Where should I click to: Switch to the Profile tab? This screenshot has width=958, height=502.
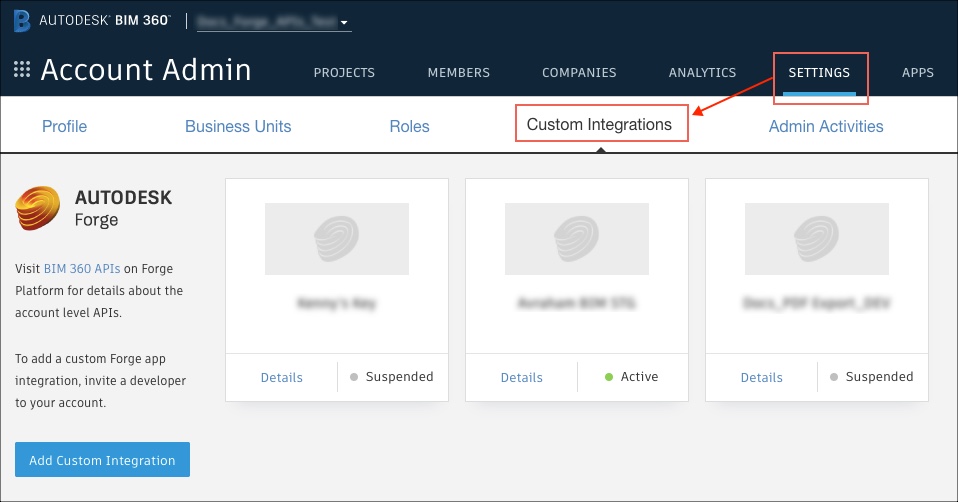[x=64, y=127]
